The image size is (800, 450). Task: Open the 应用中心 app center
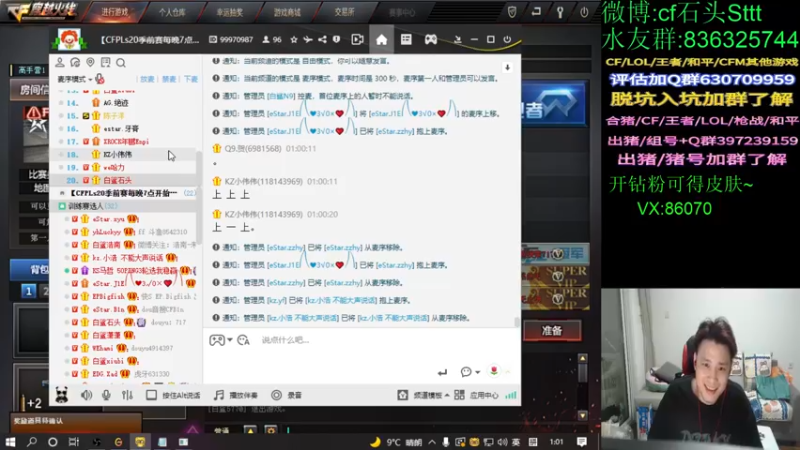point(477,395)
